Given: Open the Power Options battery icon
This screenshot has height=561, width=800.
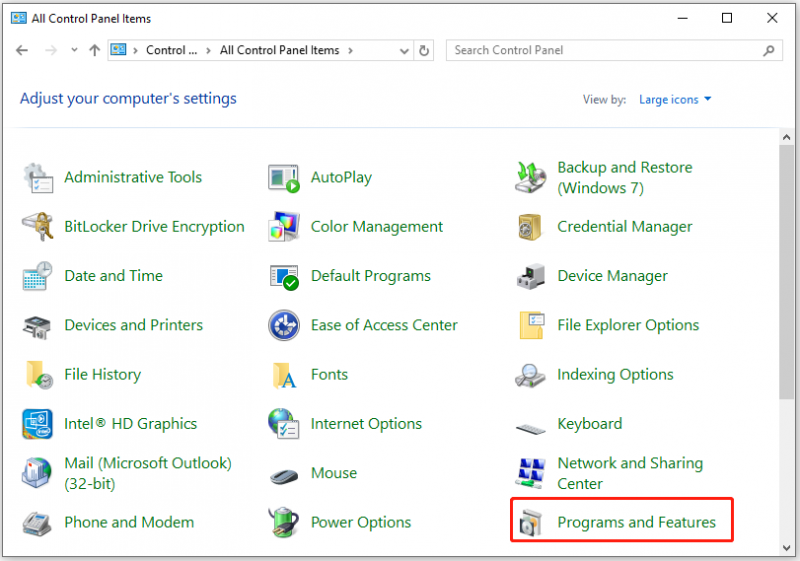Looking at the screenshot, I should 284,522.
